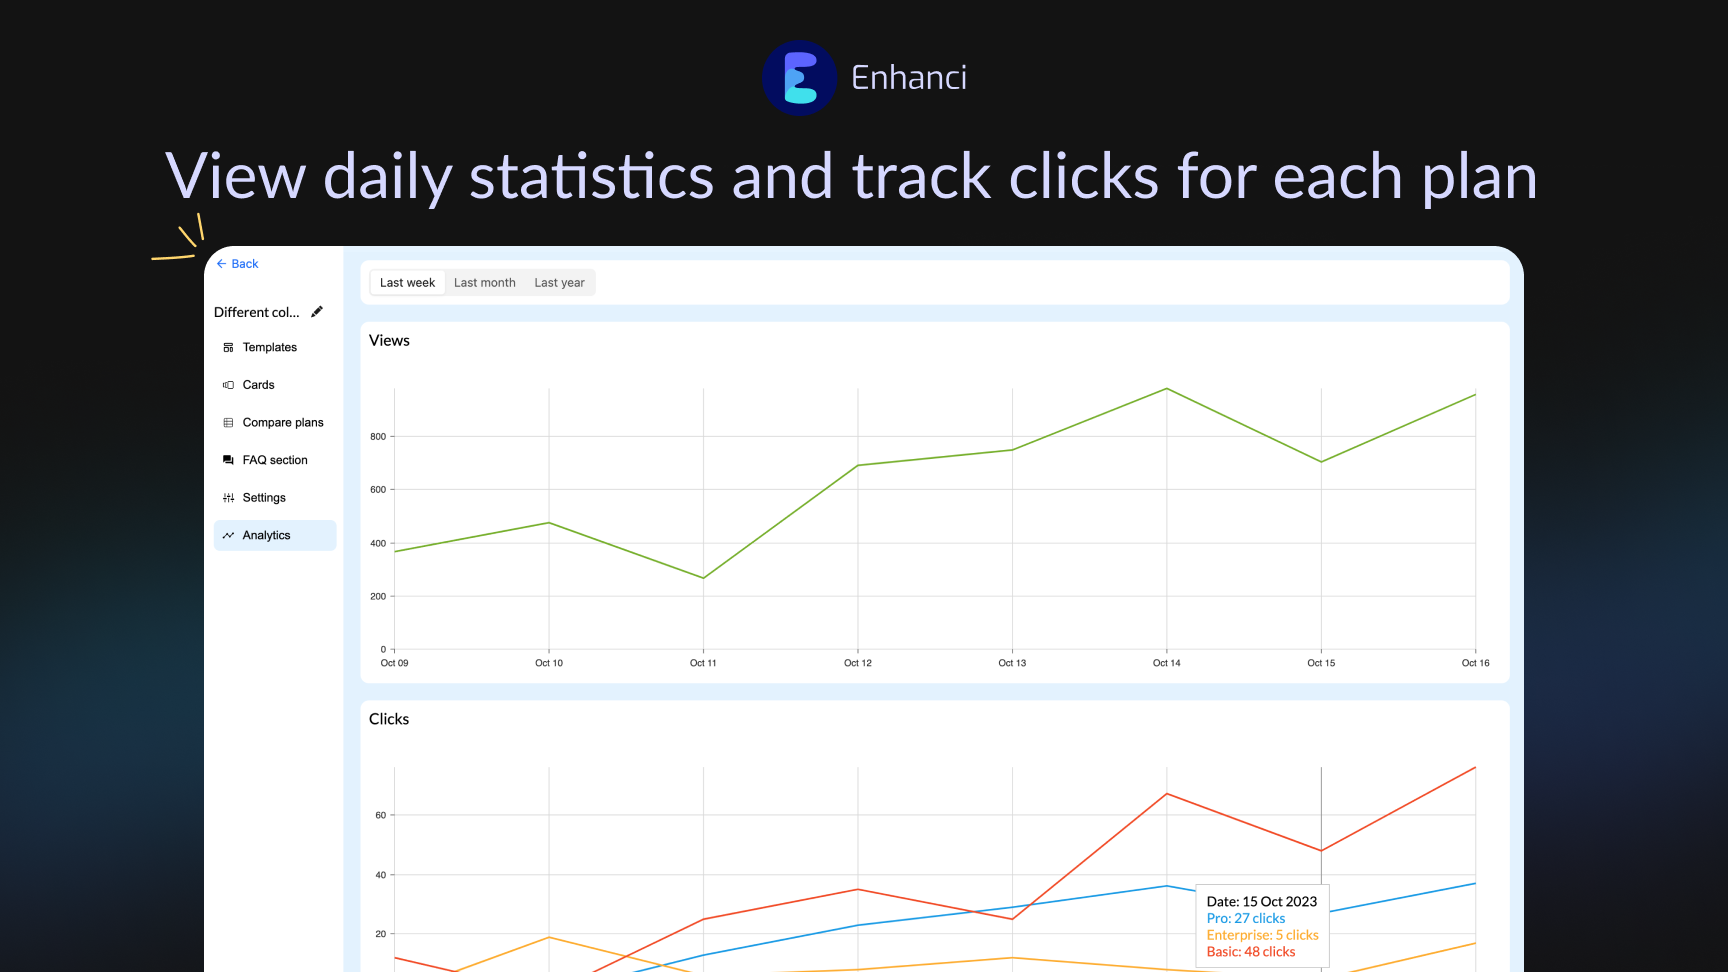Click the Analytics trend line icon

point(228,536)
